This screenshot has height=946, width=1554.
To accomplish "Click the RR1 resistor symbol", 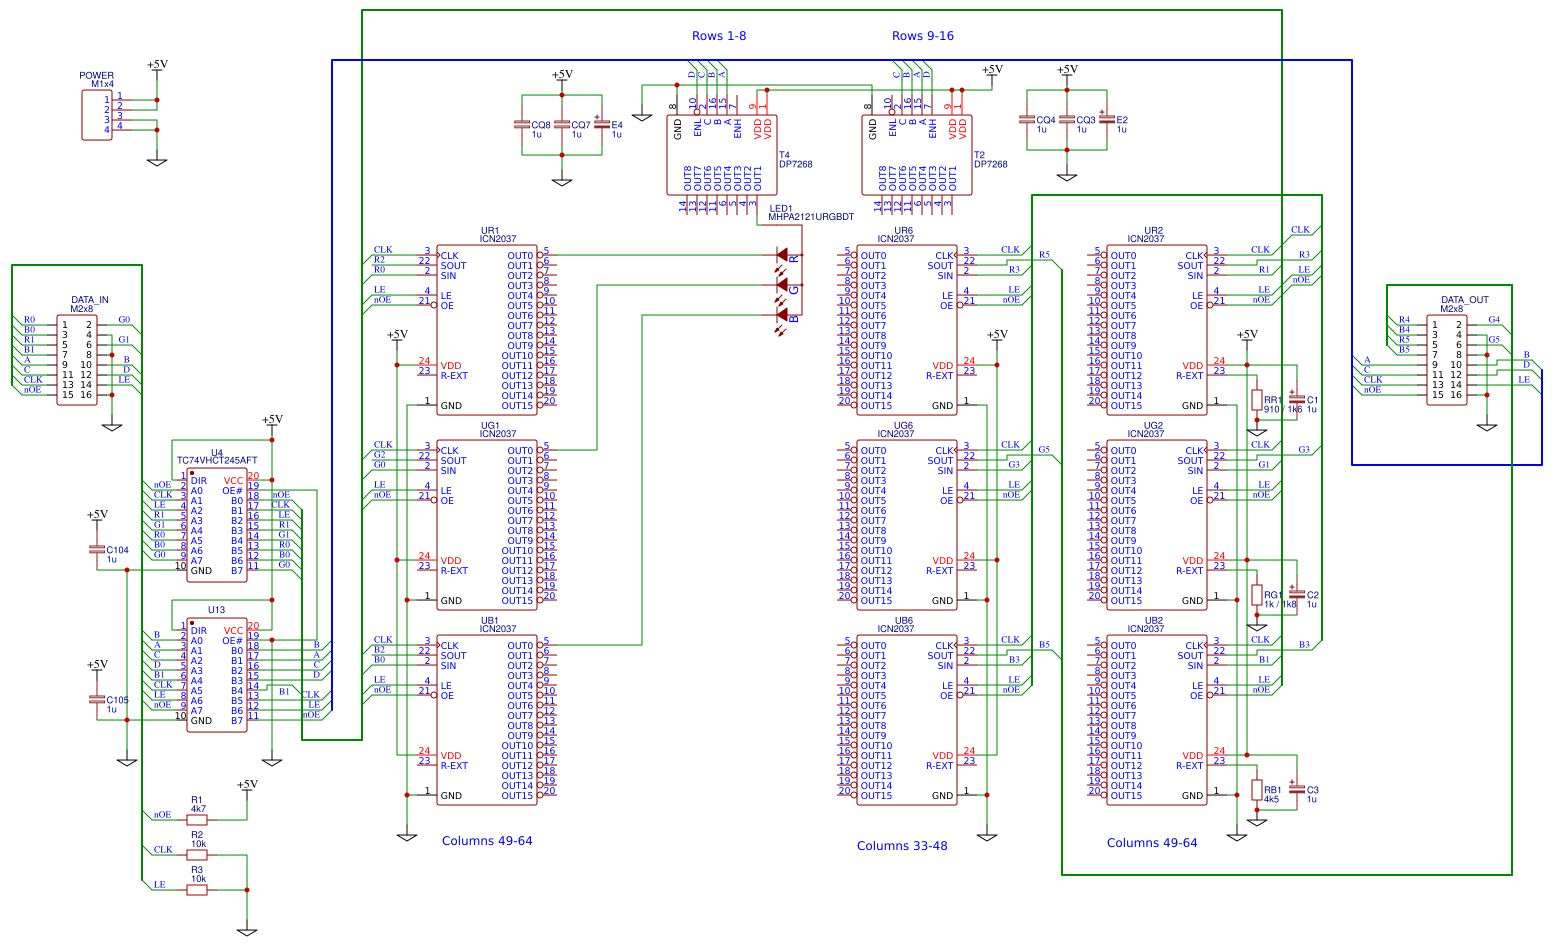I will (1257, 400).
